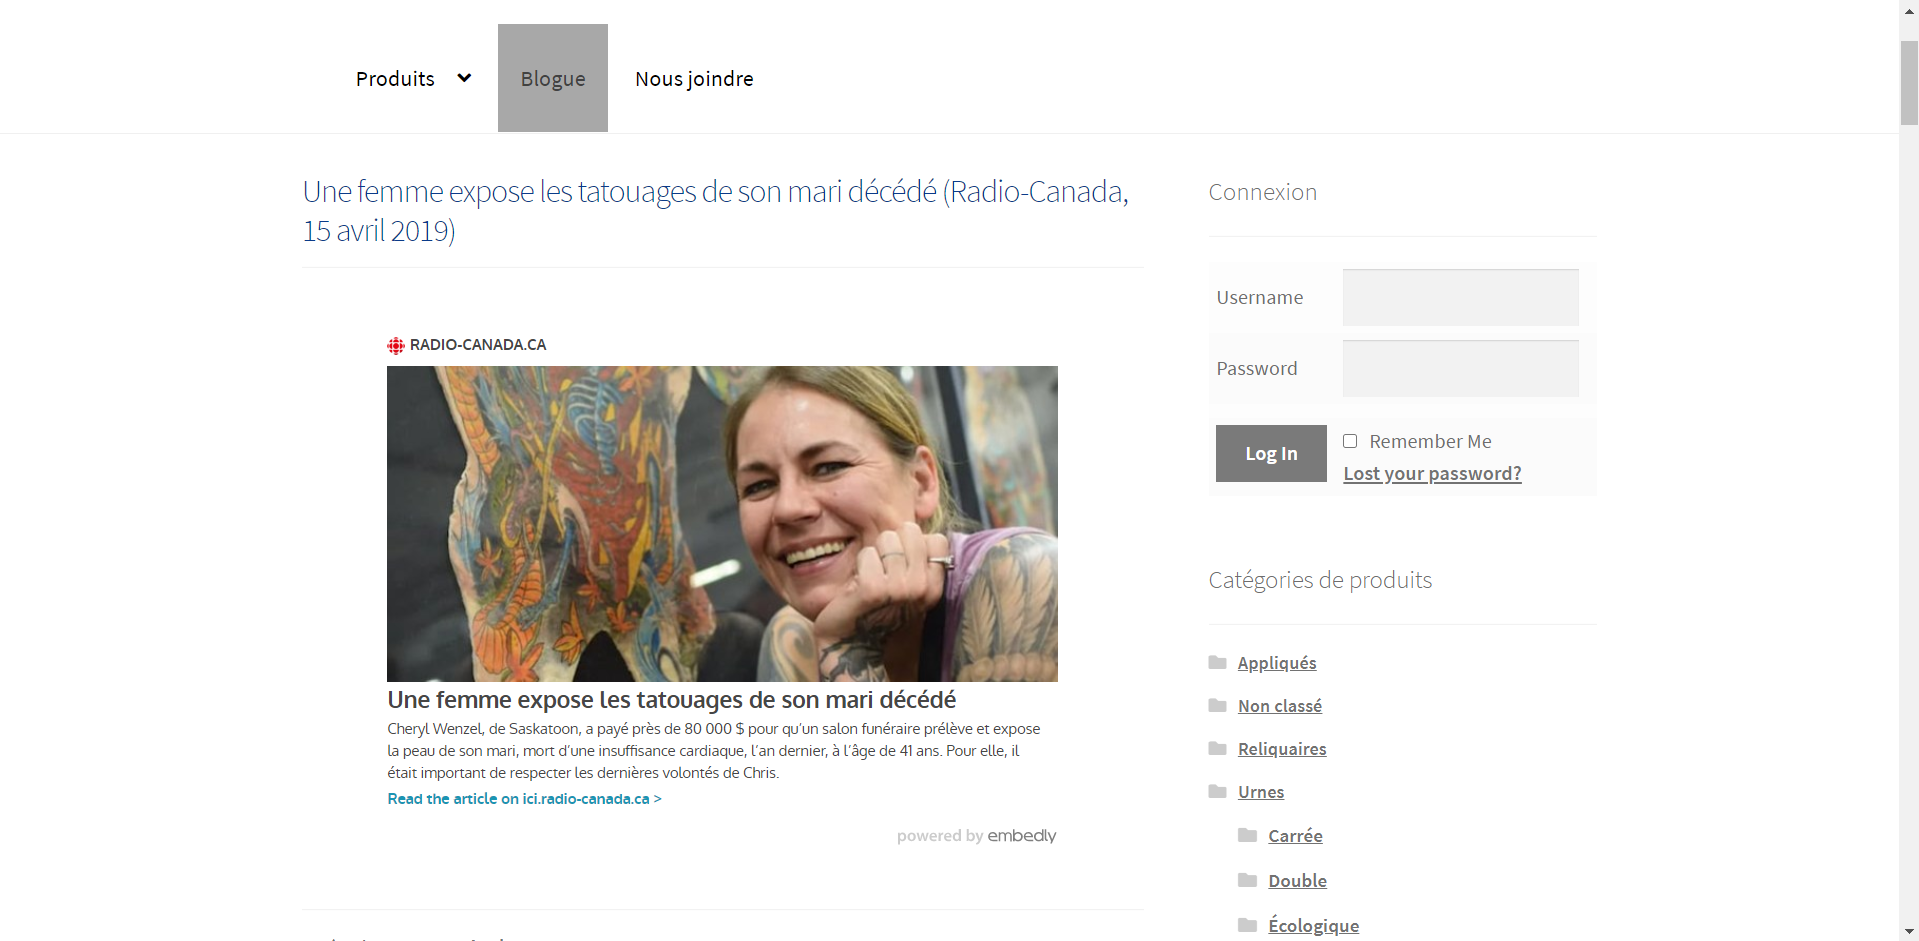Open the Blogue menu item
Screen dimensions: 1919x941
[553, 79]
